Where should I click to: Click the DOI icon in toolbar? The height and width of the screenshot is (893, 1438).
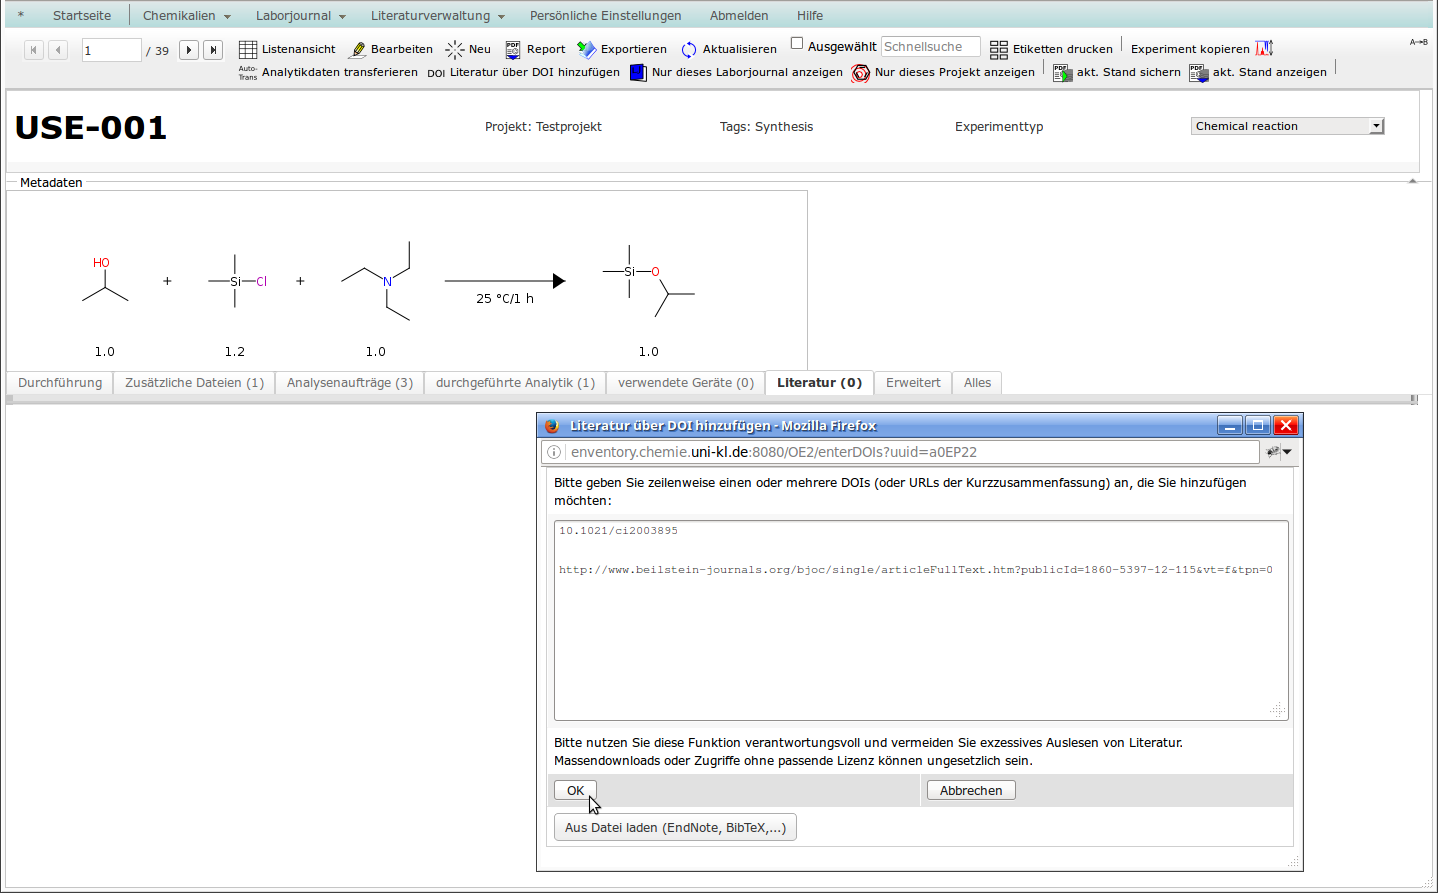[x=436, y=73]
